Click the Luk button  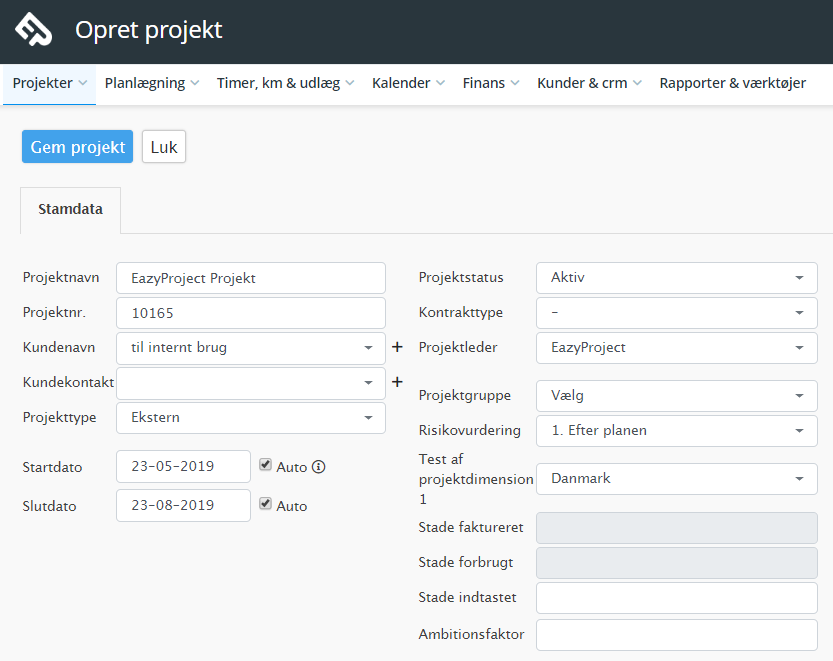164,147
